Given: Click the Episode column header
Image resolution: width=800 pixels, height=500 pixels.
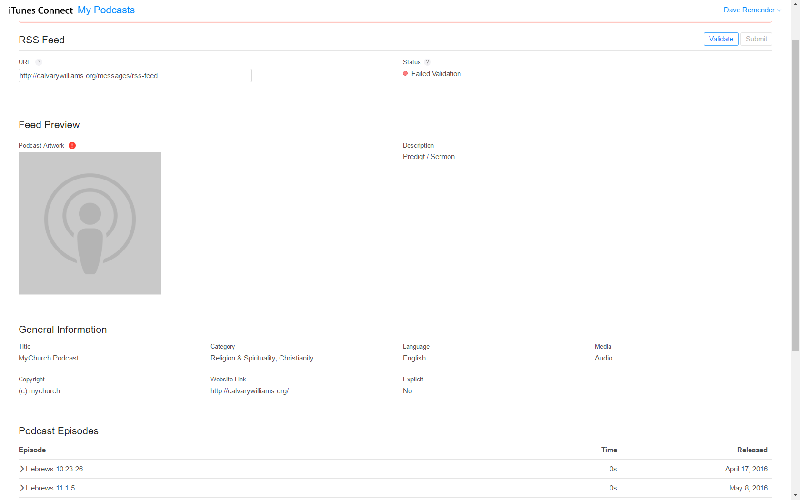Looking at the screenshot, I should (32, 449).
